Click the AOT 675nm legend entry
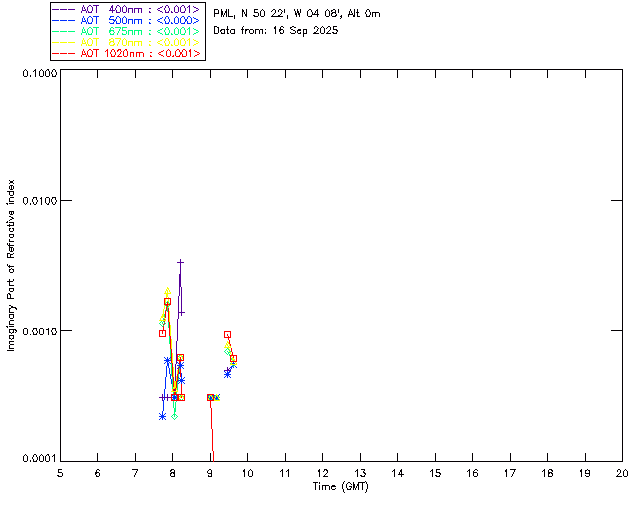 pyautogui.click(x=126, y=31)
